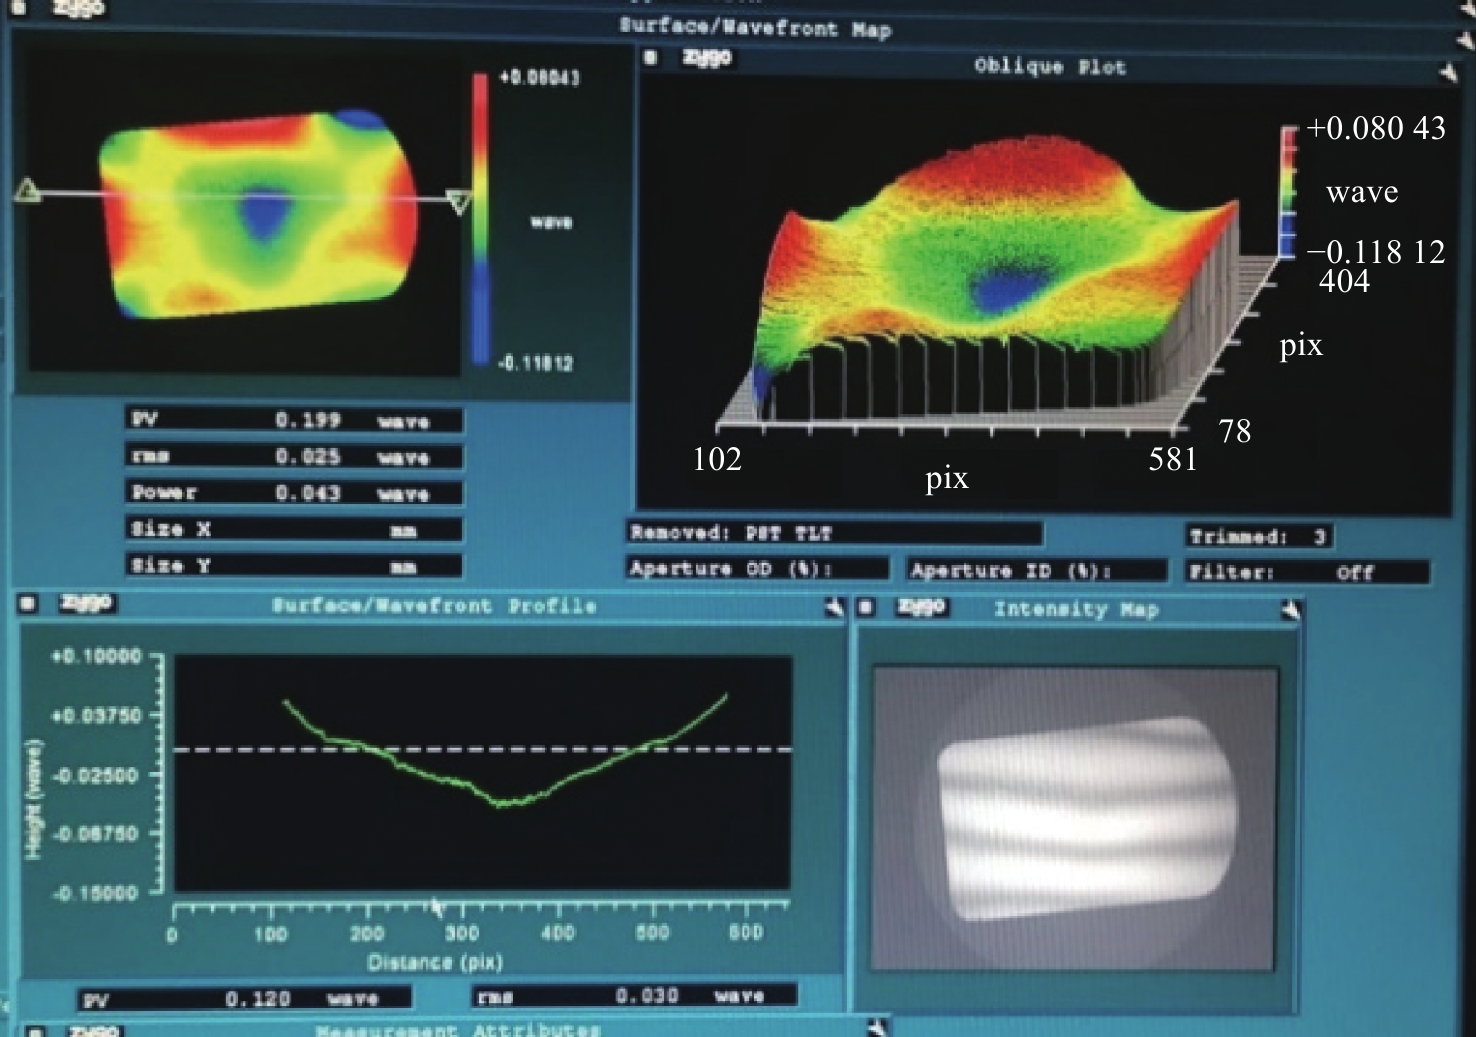Select the left triangle slice marker on map
The width and height of the screenshot is (1476, 1037).
tap(28, 190)
